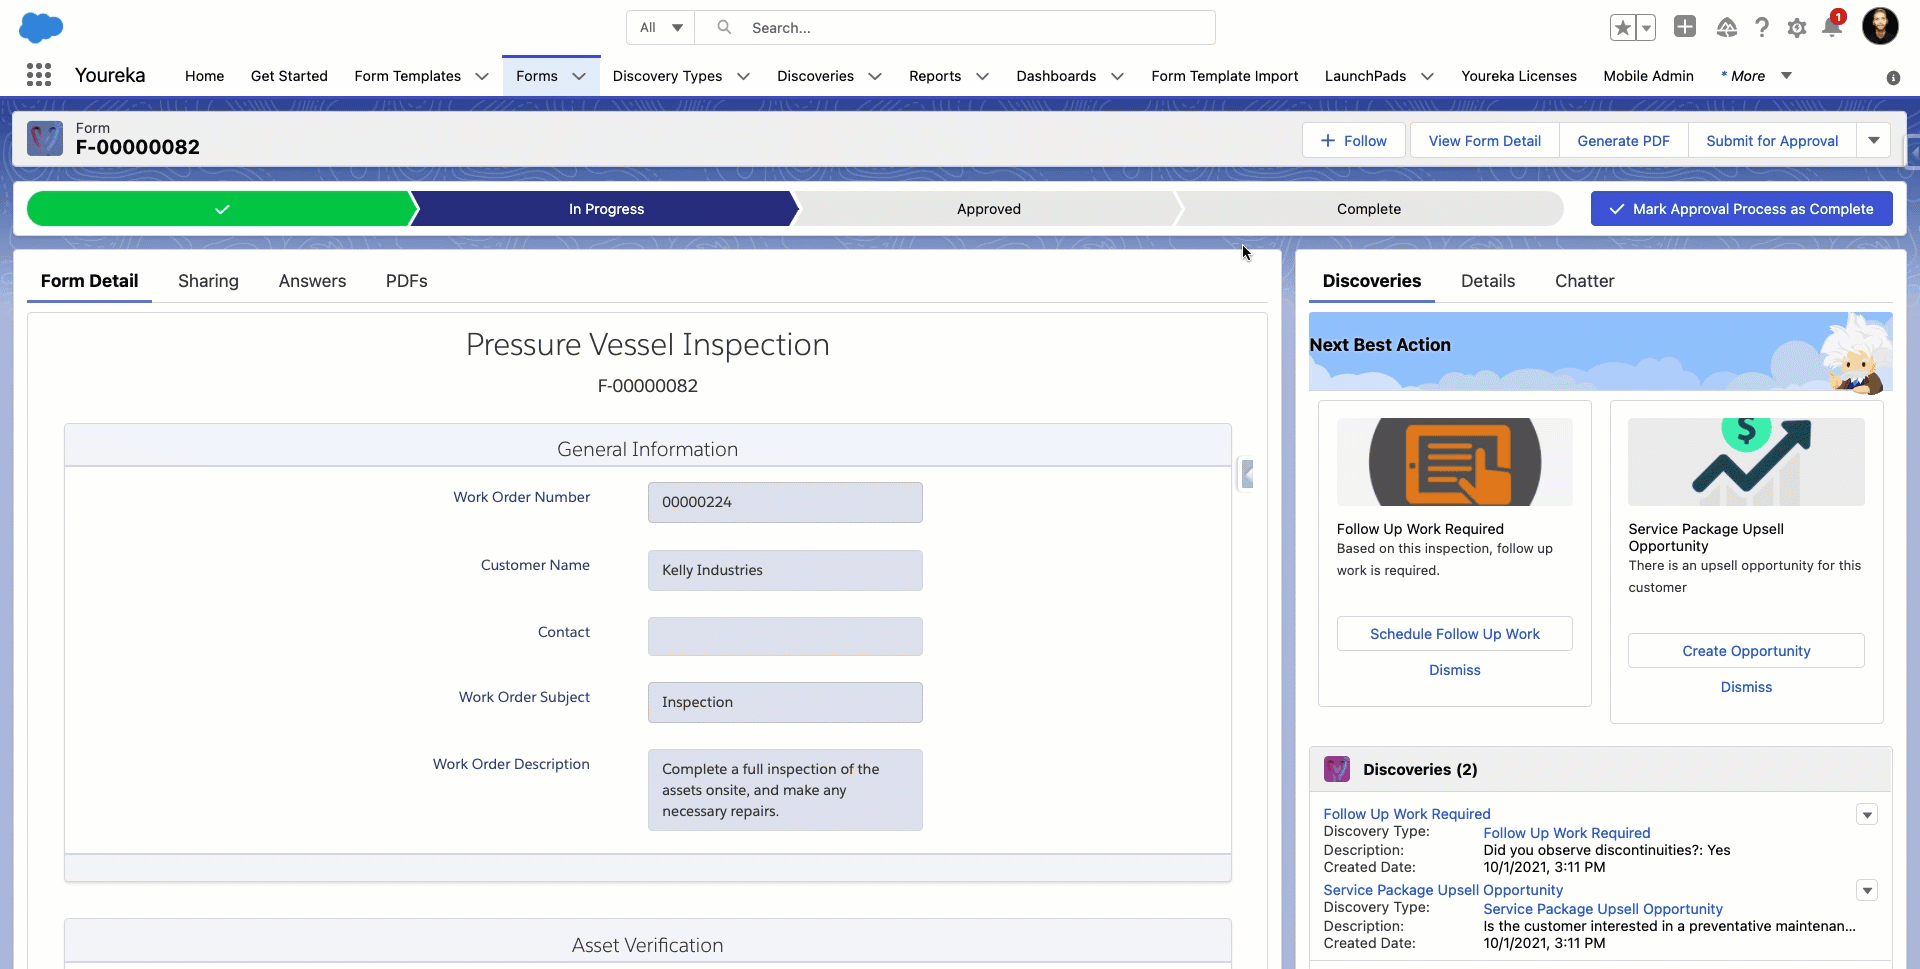Select the In Progress path stage
1920x969 pixels.
tap(606, 209)
